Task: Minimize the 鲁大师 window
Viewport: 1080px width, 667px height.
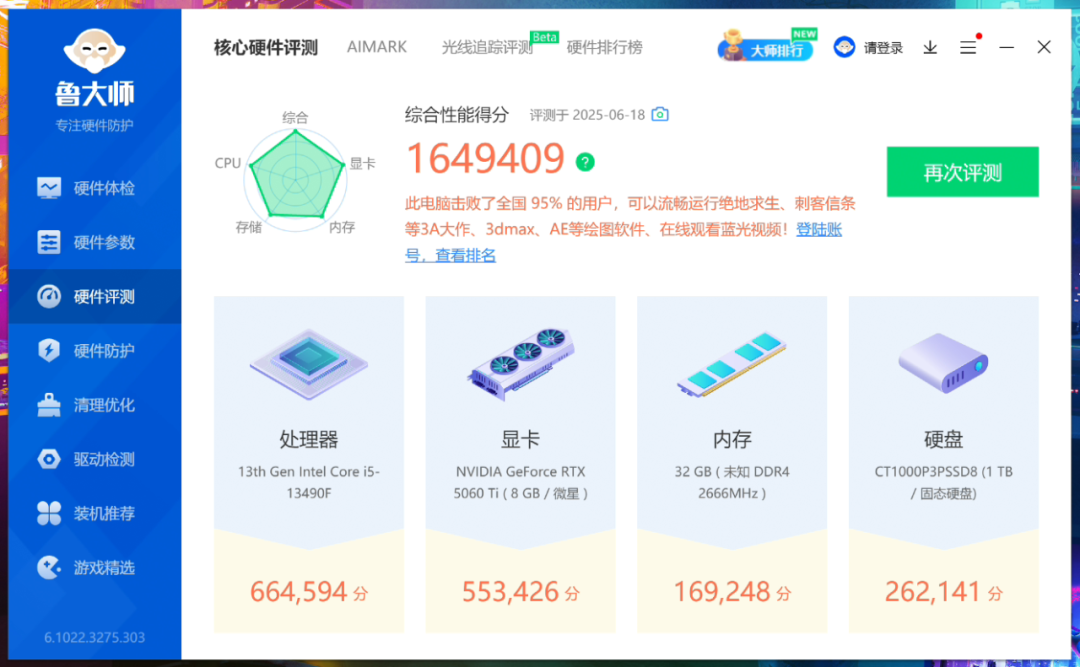Action: click(1006, 47)
